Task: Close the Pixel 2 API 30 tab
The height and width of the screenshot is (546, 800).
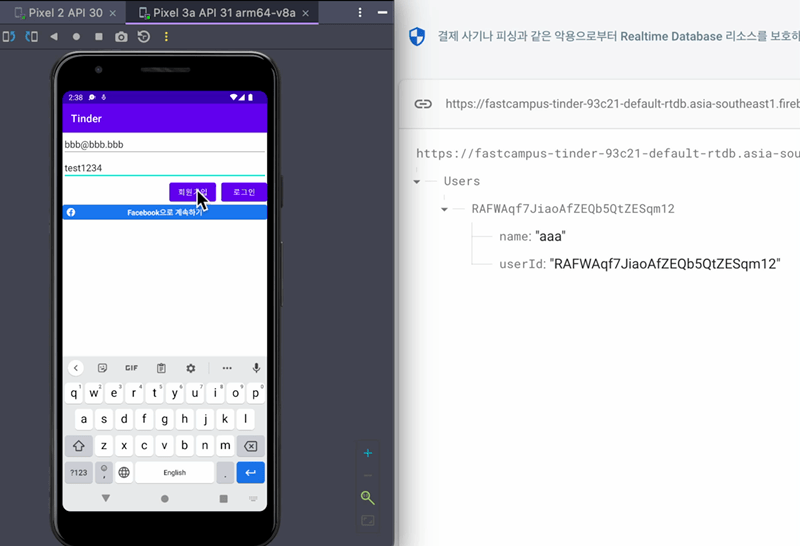Action: click(113, 13)
